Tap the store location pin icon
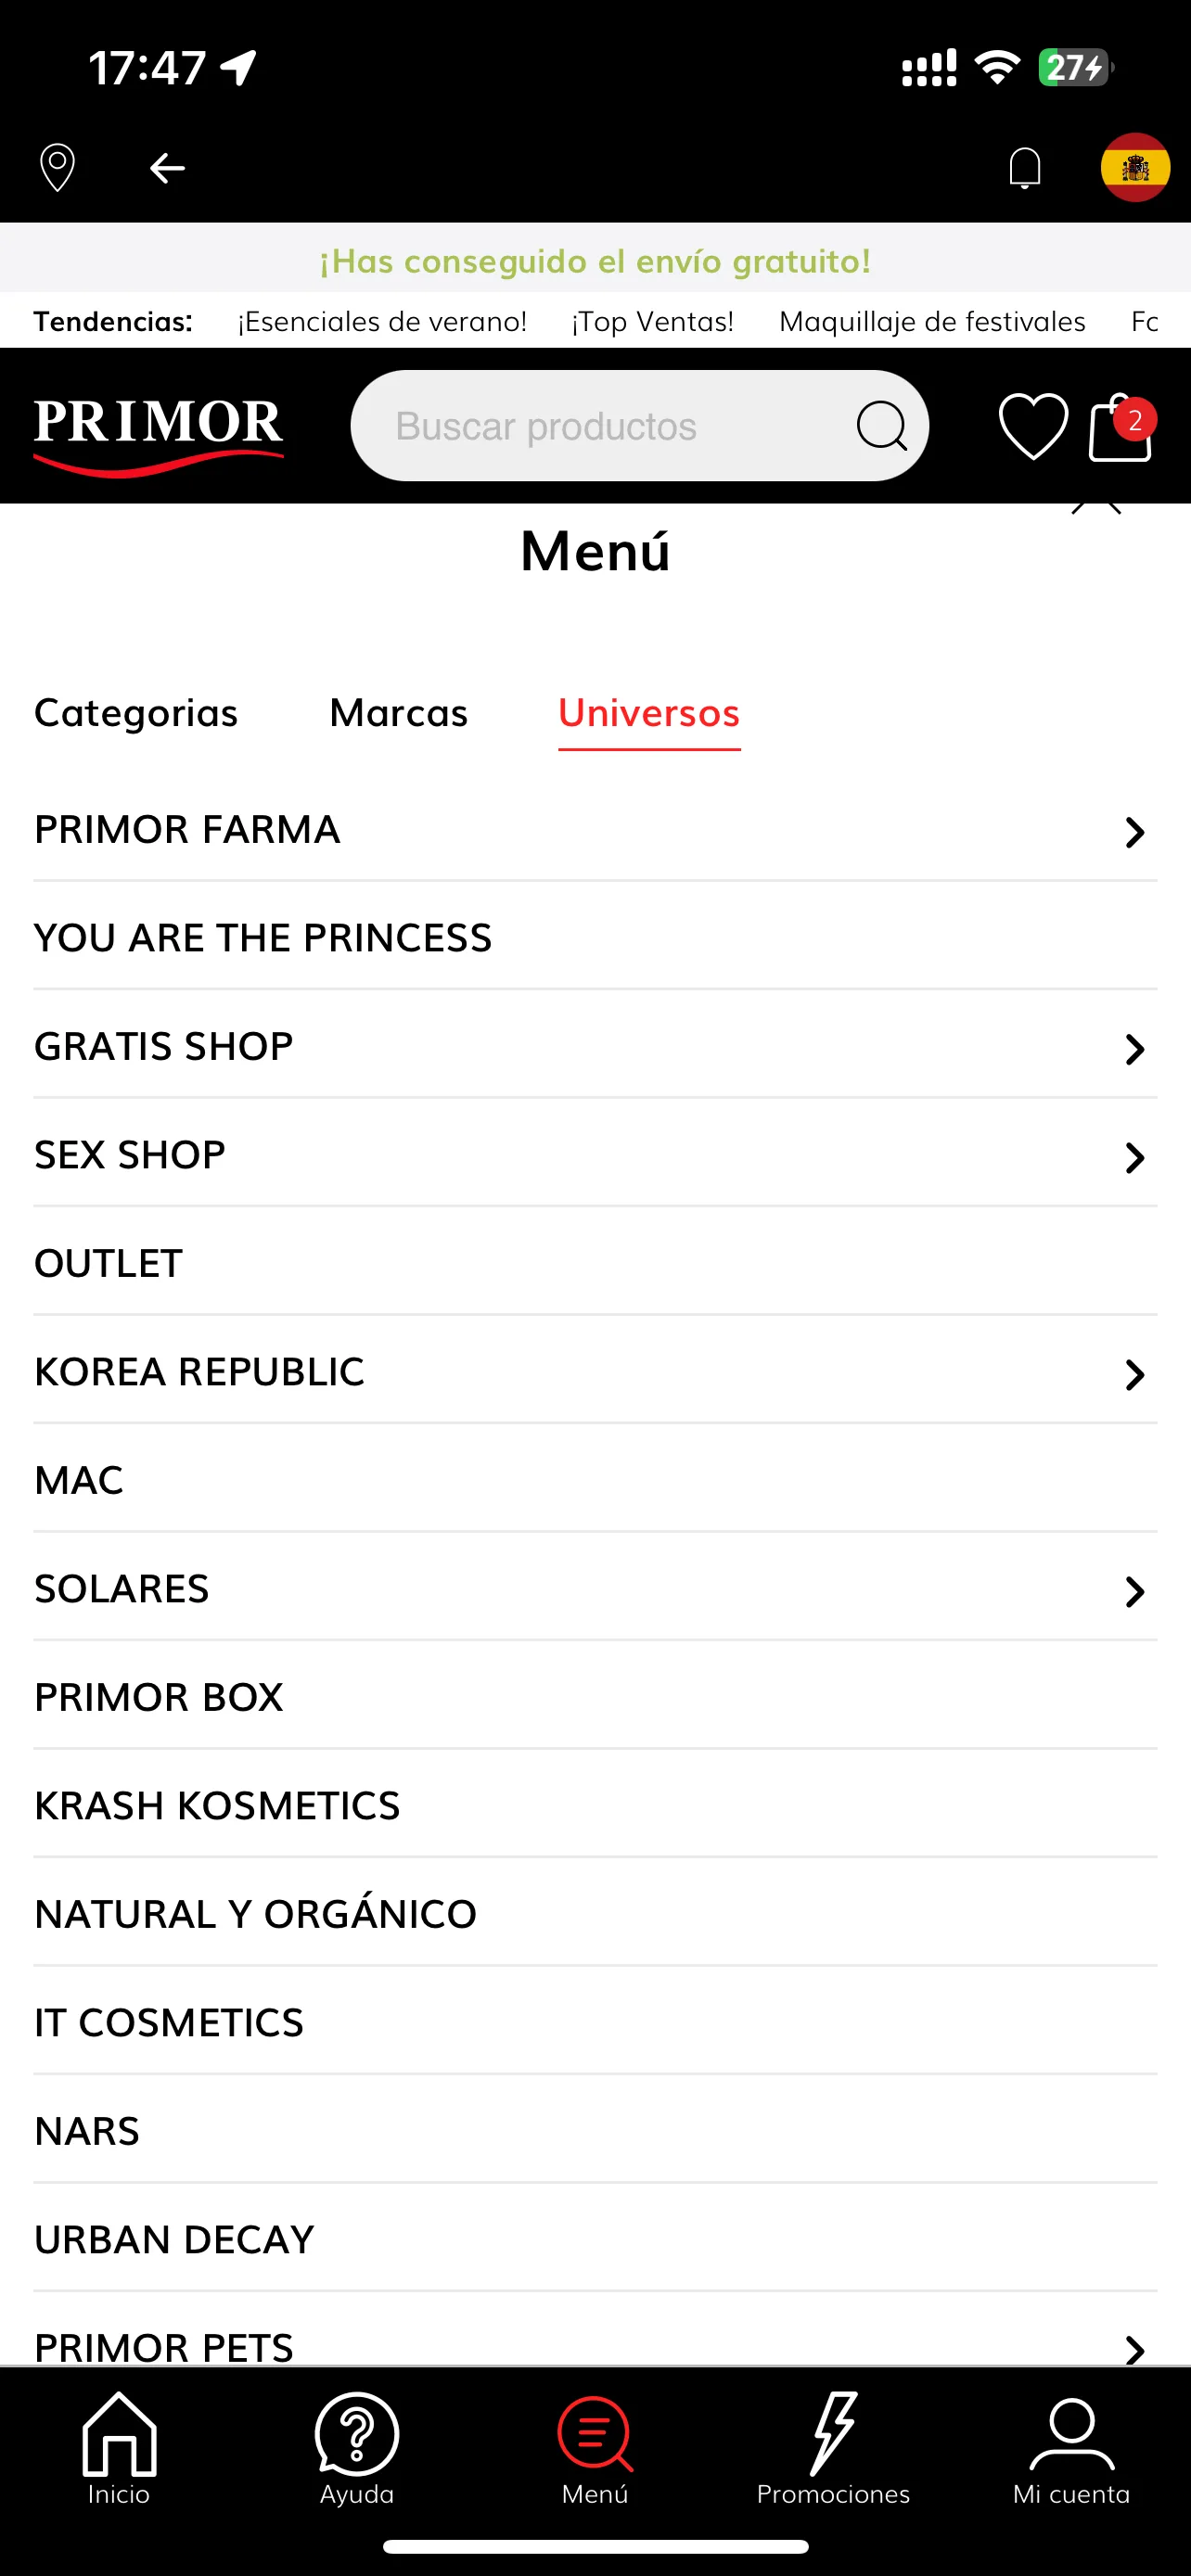 coord(57,167)
